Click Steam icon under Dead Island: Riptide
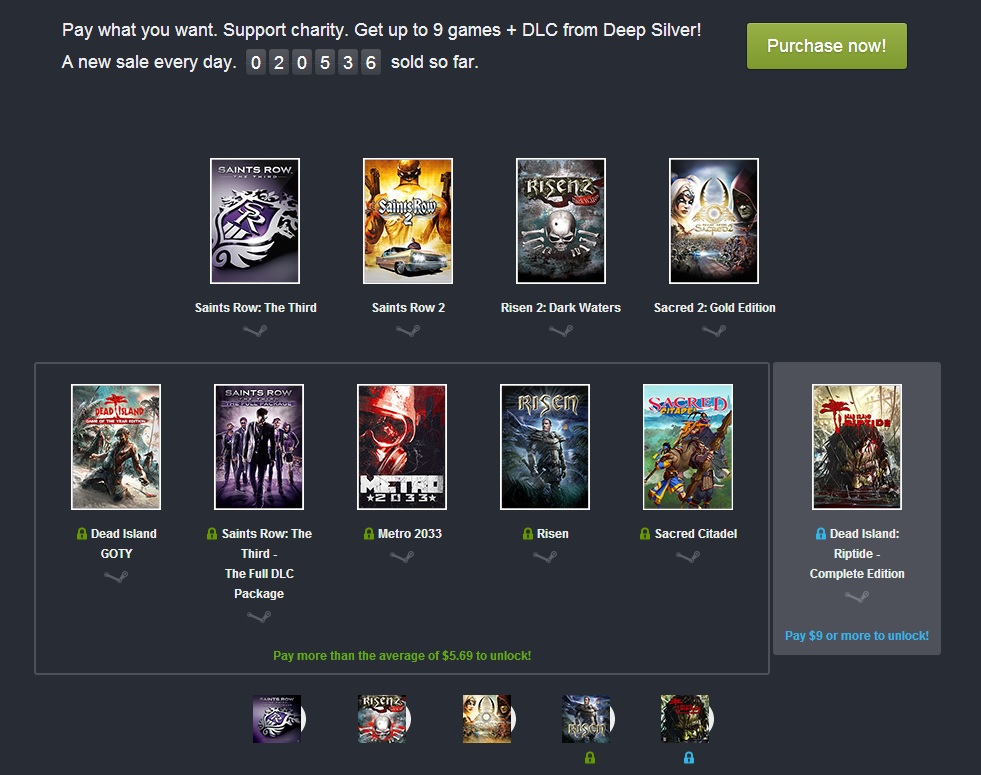 click(857, 597)
